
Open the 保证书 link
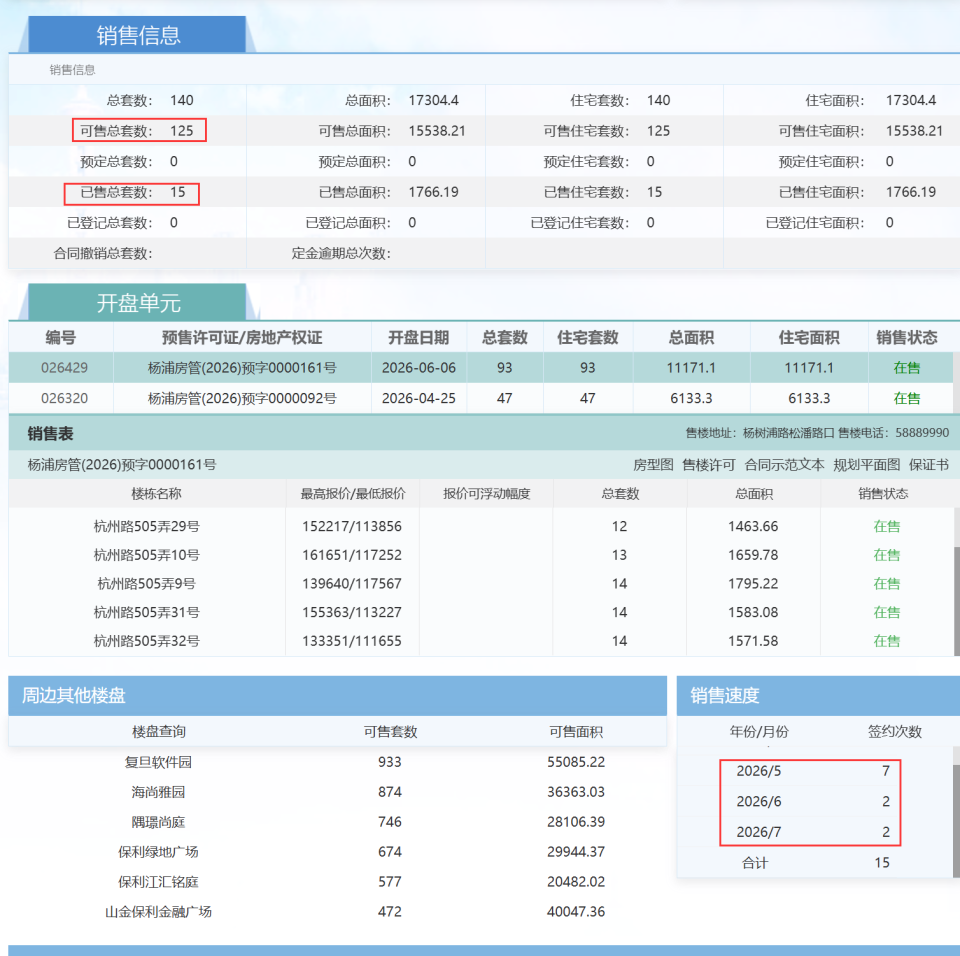pos(928,465)
